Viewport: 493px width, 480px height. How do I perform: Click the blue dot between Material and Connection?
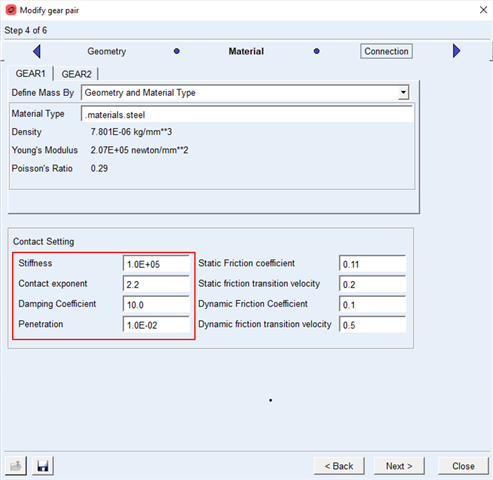[317, 51]
